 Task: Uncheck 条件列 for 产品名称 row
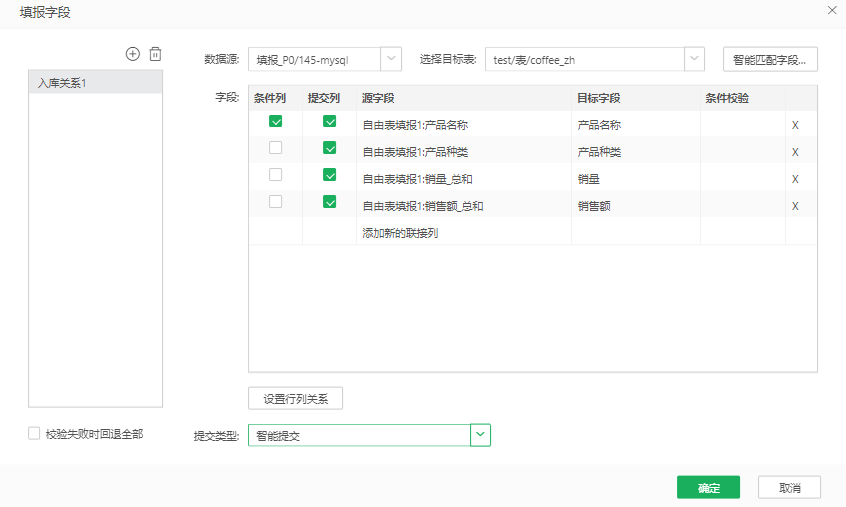(275, 122)
